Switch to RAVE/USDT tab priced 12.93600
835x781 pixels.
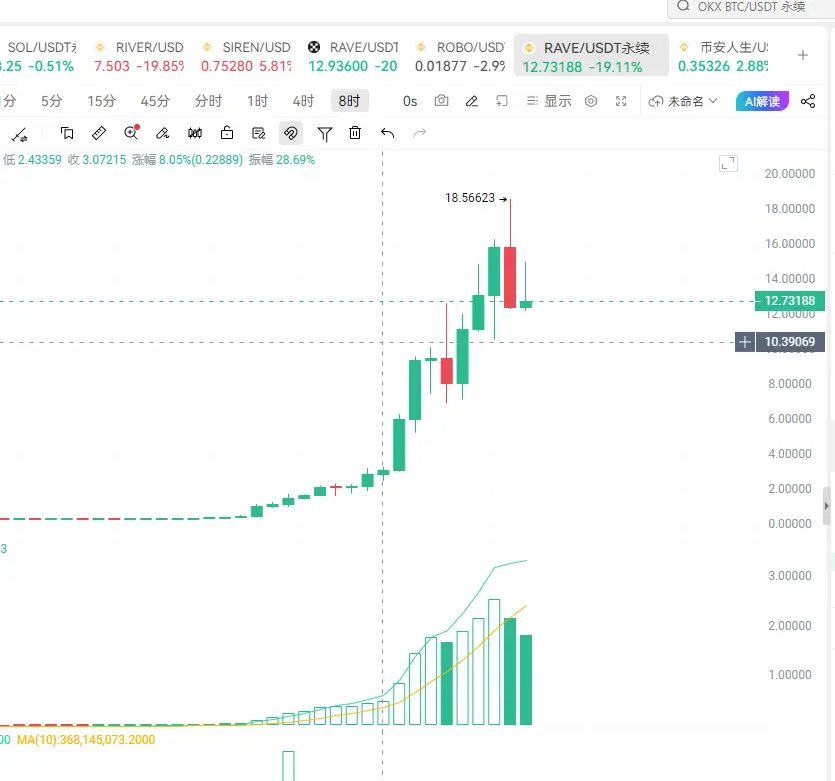[353, 56]
